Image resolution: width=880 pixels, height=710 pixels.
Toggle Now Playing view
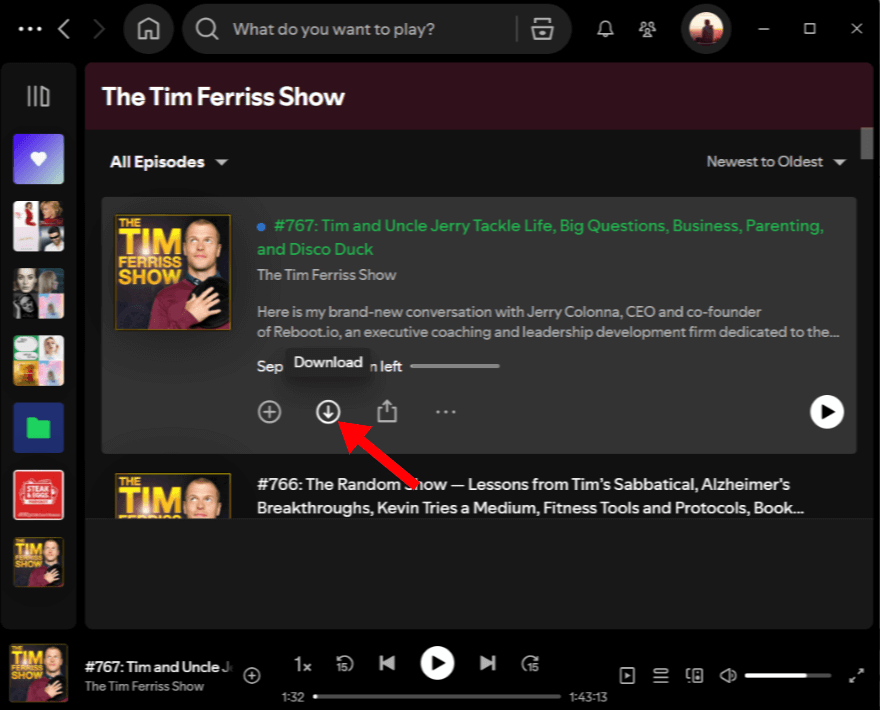627,675
